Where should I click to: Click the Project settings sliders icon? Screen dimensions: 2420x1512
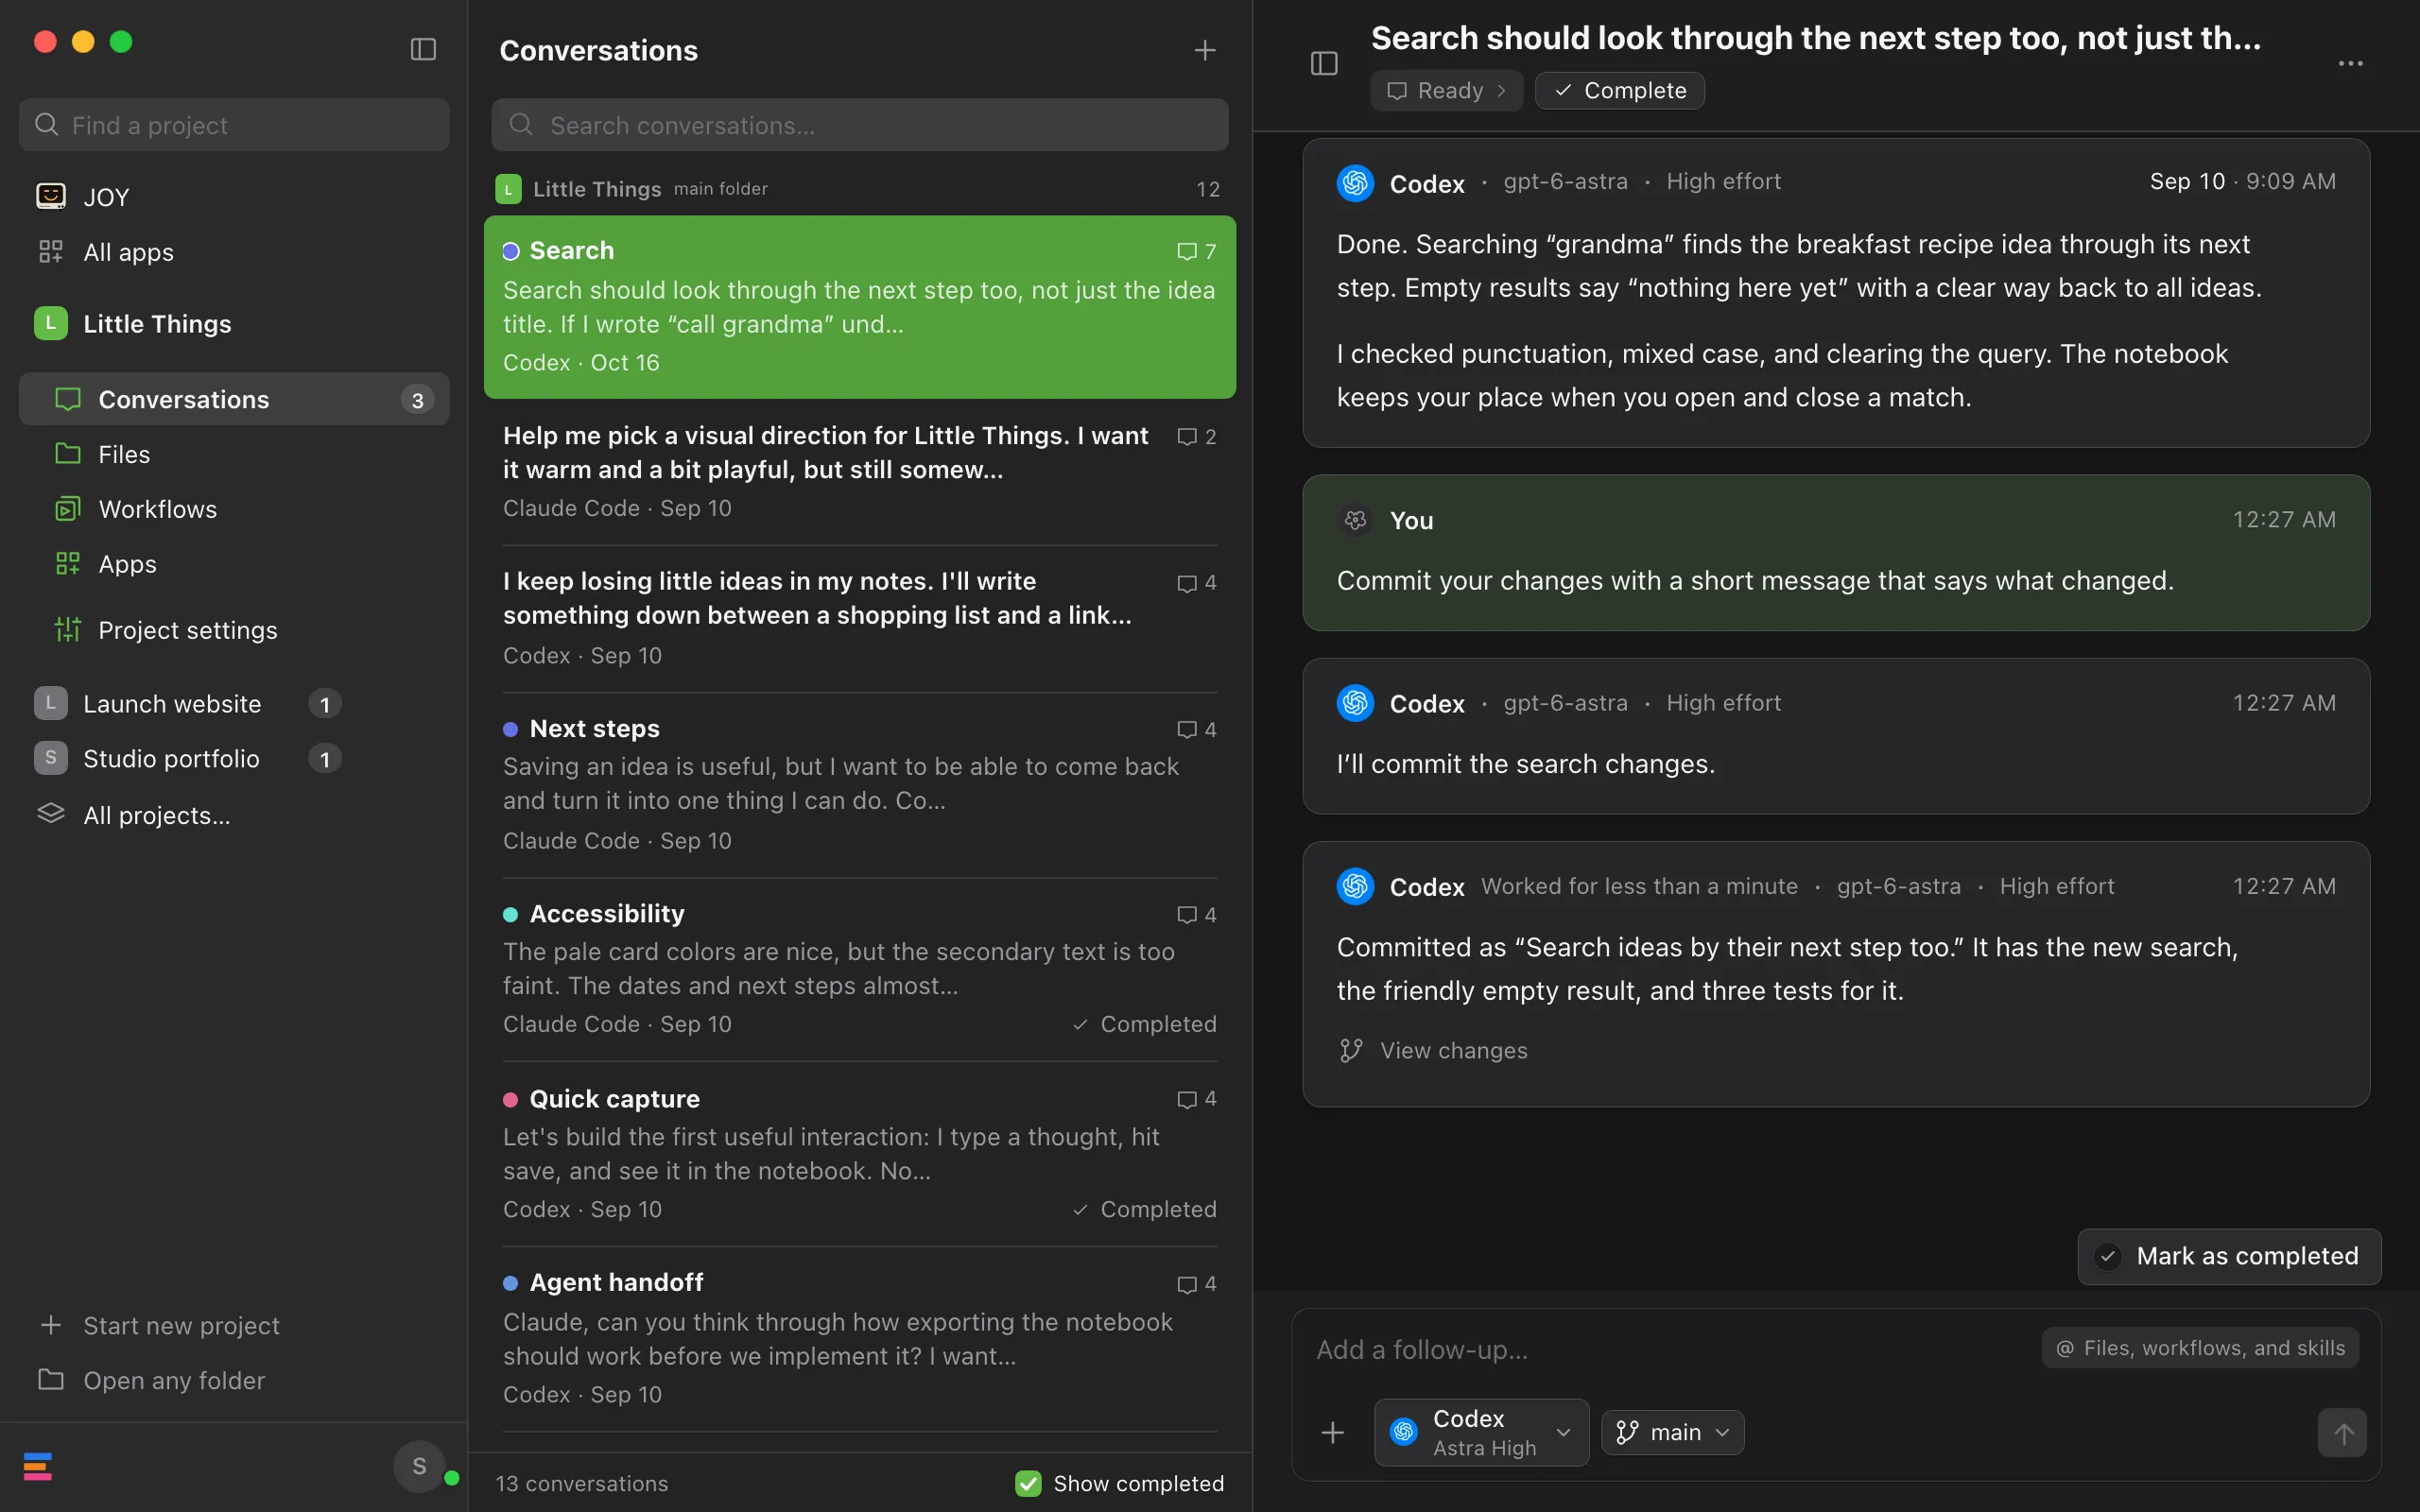[68, 630]
